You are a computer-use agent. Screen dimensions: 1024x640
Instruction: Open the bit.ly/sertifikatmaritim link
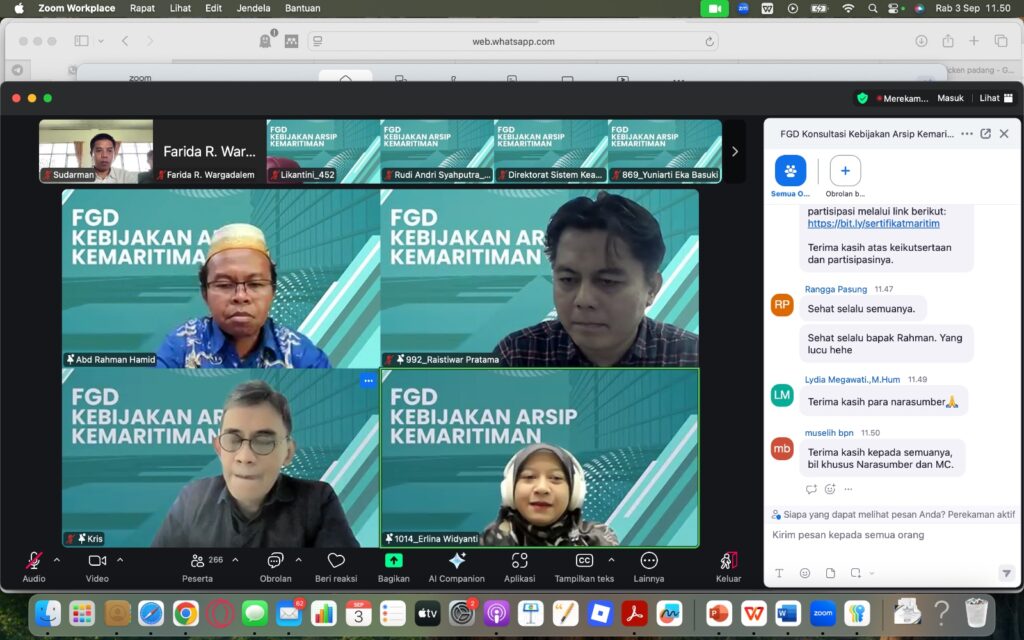[x=873, y=223]
